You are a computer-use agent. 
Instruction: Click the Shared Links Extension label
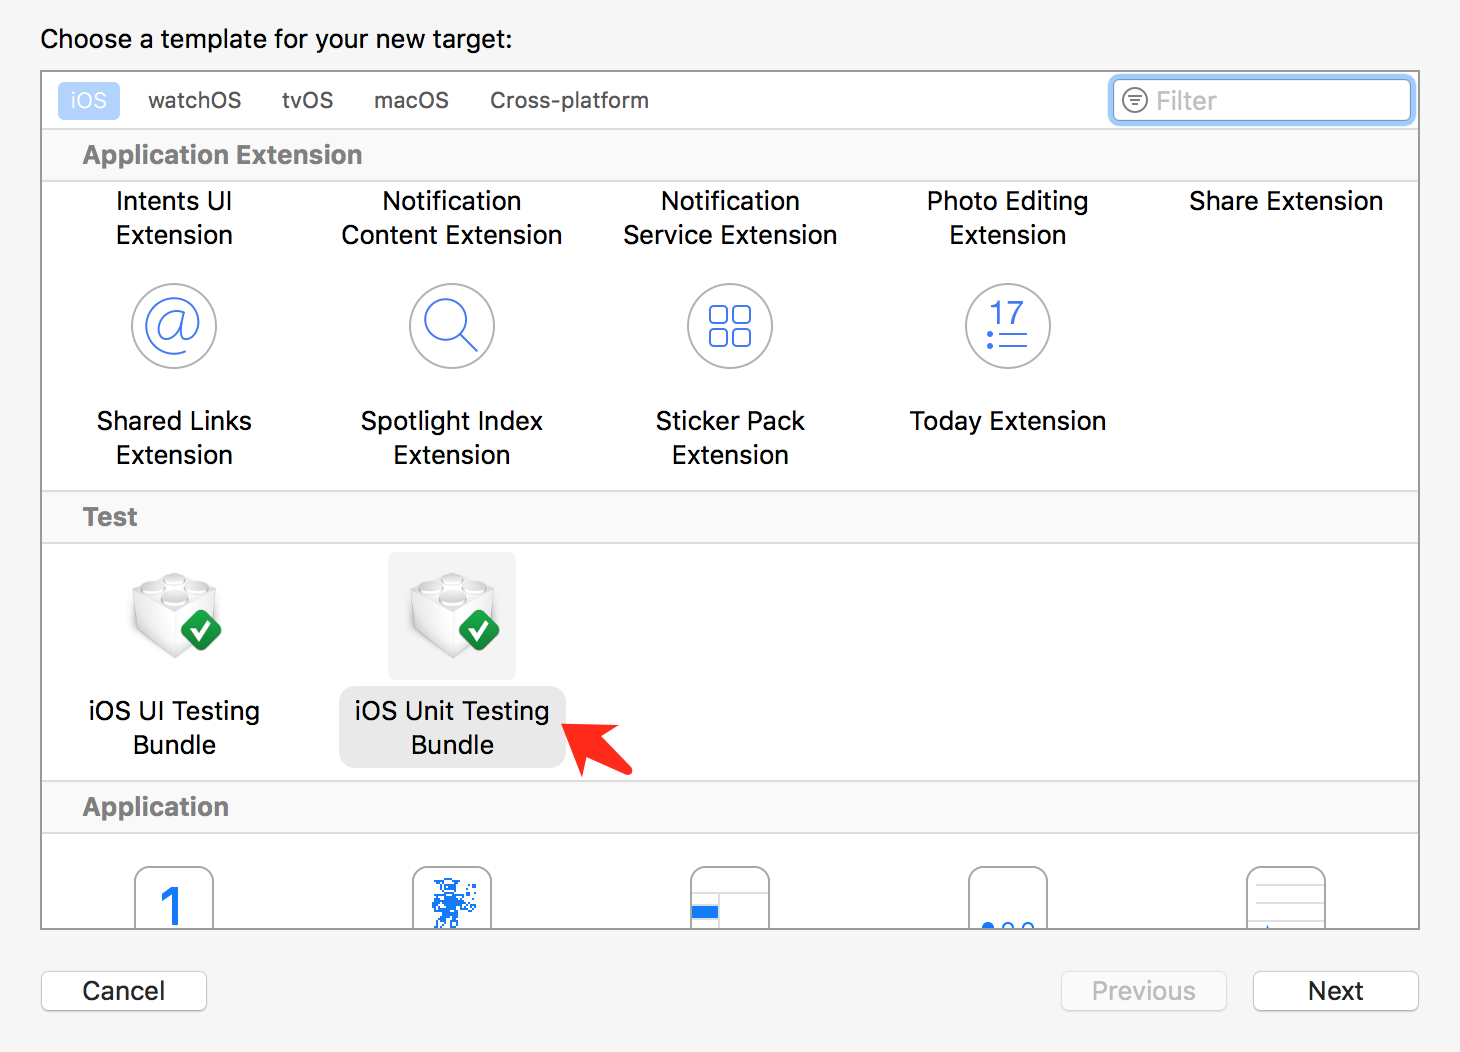tap(174, 438)
